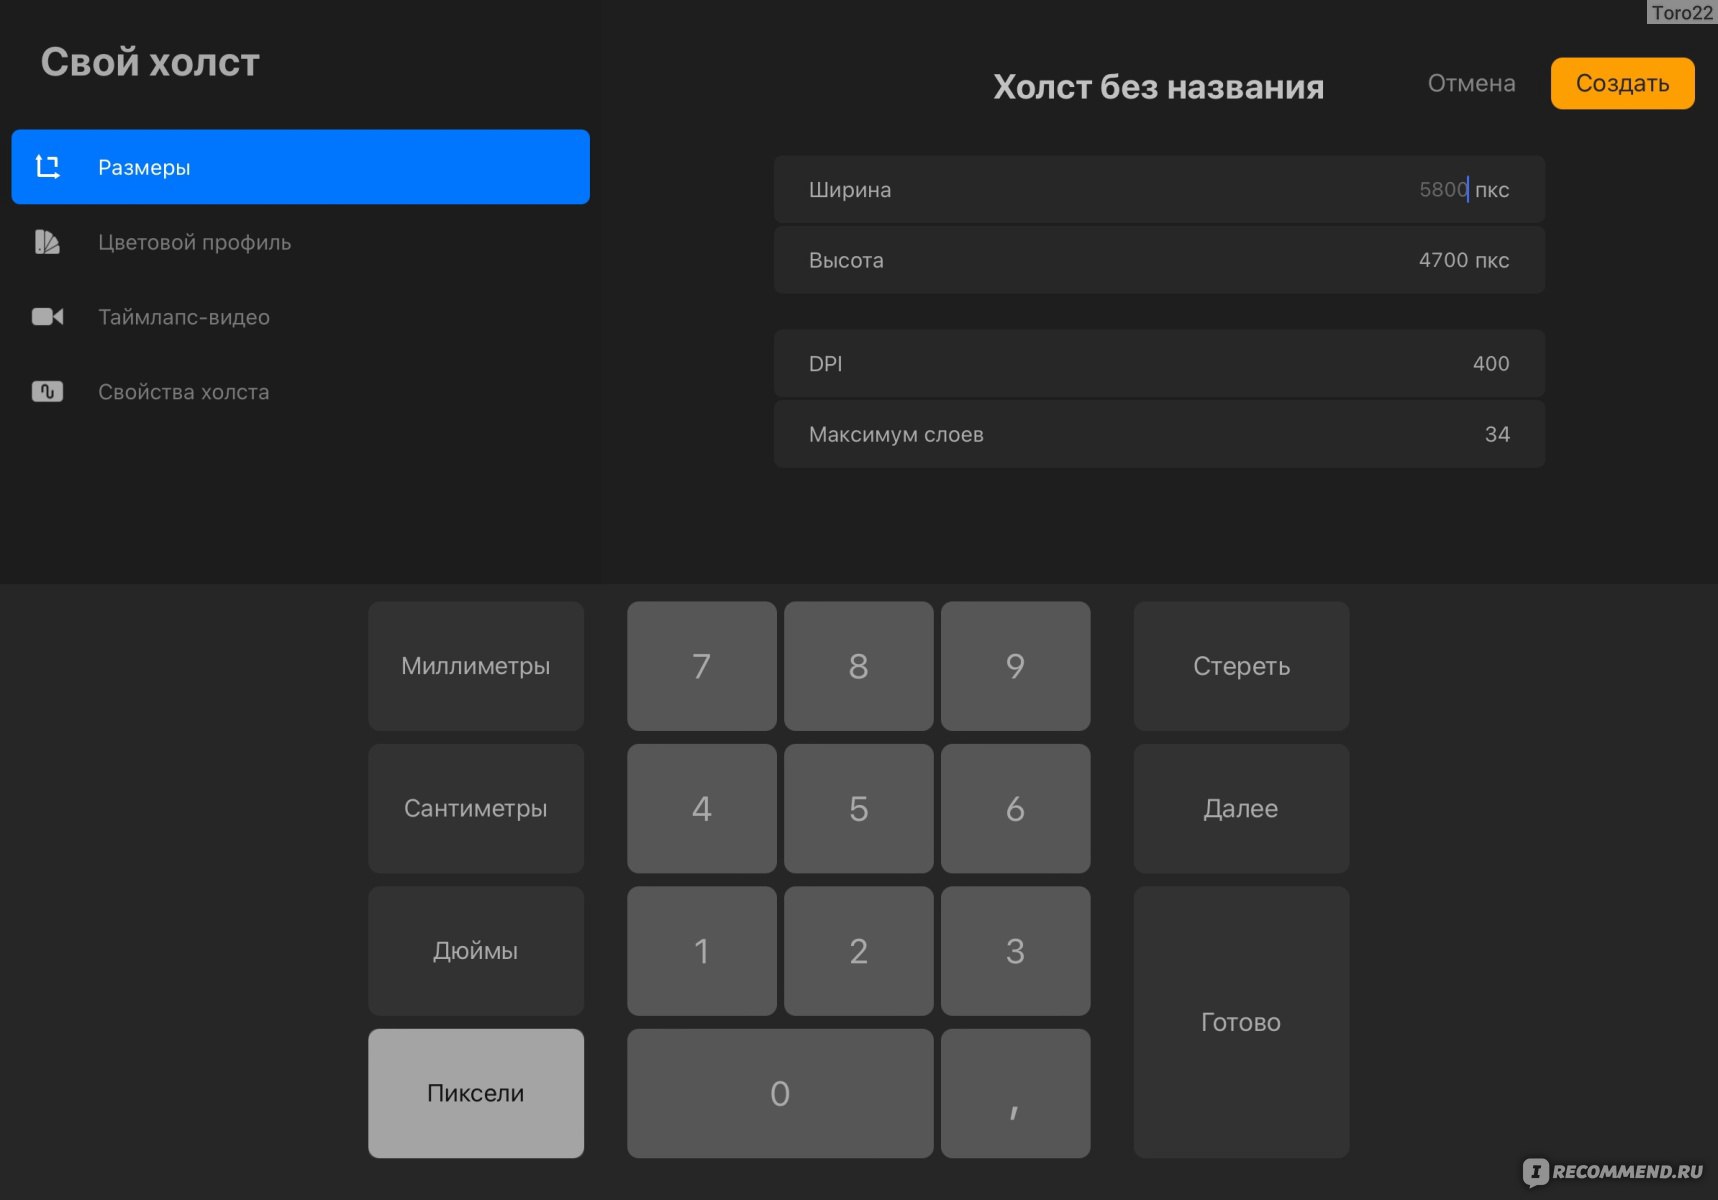1718x1200 pixels.
Task: Select the Высота height field
Action: [x=1159, y=260]
